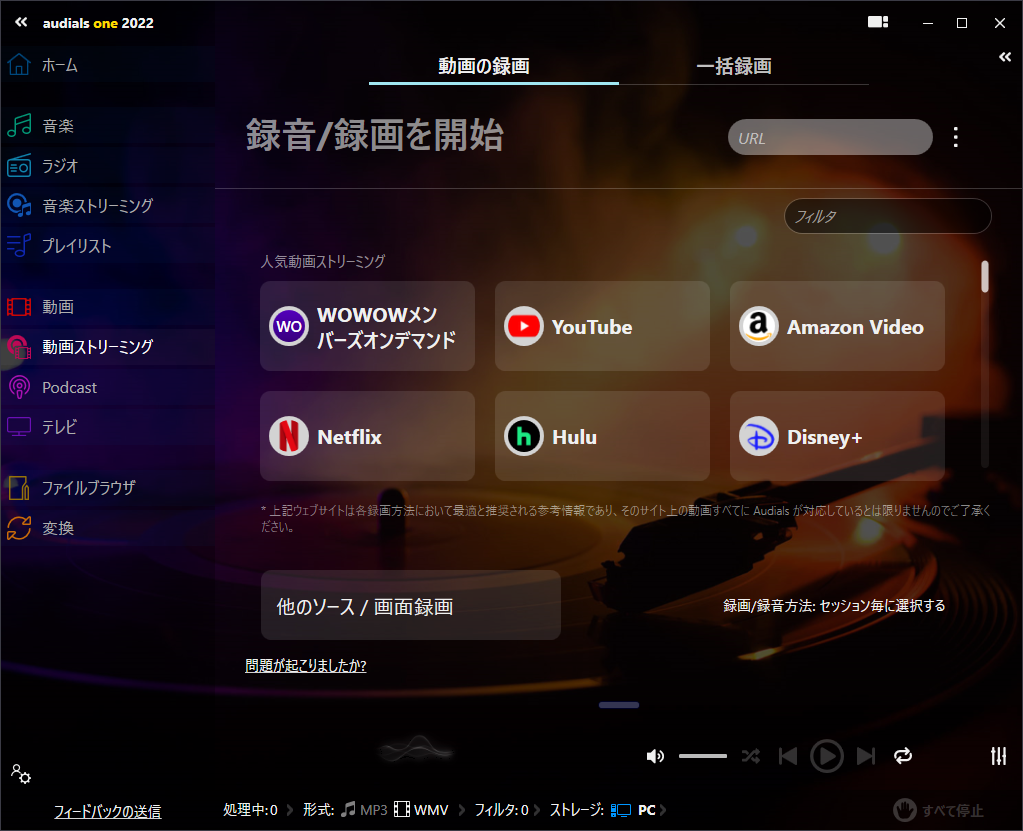Click the 人気動画ストリーミング section label
The image size is (1023, 831).
pos(323,262)
